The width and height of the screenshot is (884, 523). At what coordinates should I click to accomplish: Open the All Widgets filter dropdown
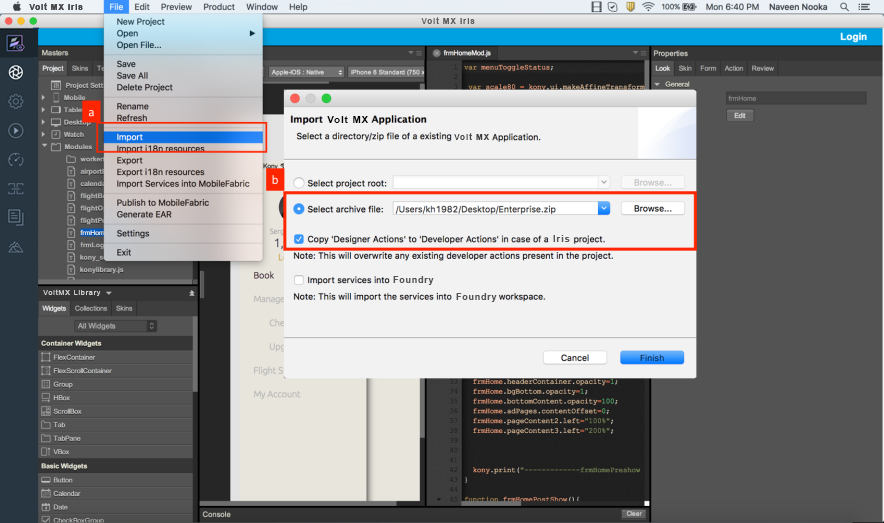(116, 326)
